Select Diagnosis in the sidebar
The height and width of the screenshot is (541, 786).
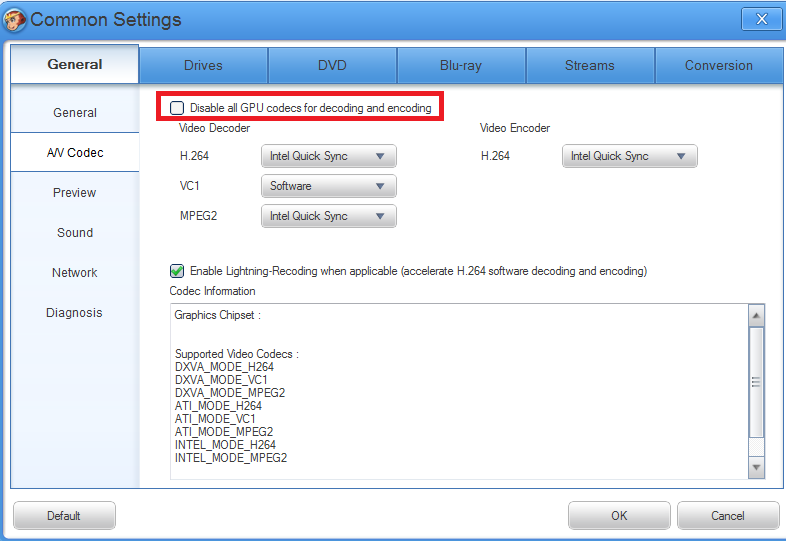tap(75, 313)
